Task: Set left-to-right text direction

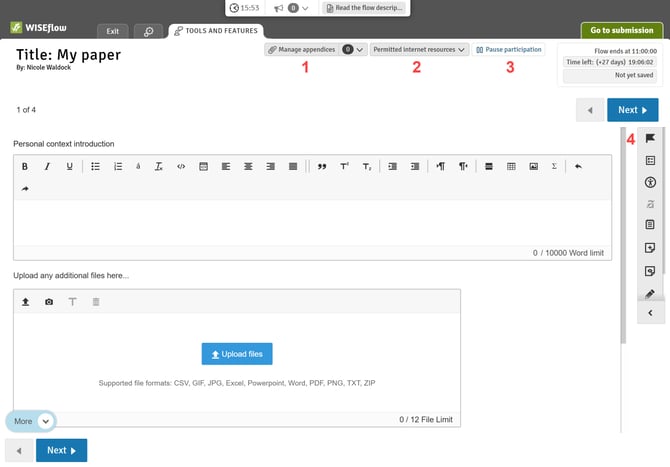Action: pyautogui.click(x=441, y=167)
